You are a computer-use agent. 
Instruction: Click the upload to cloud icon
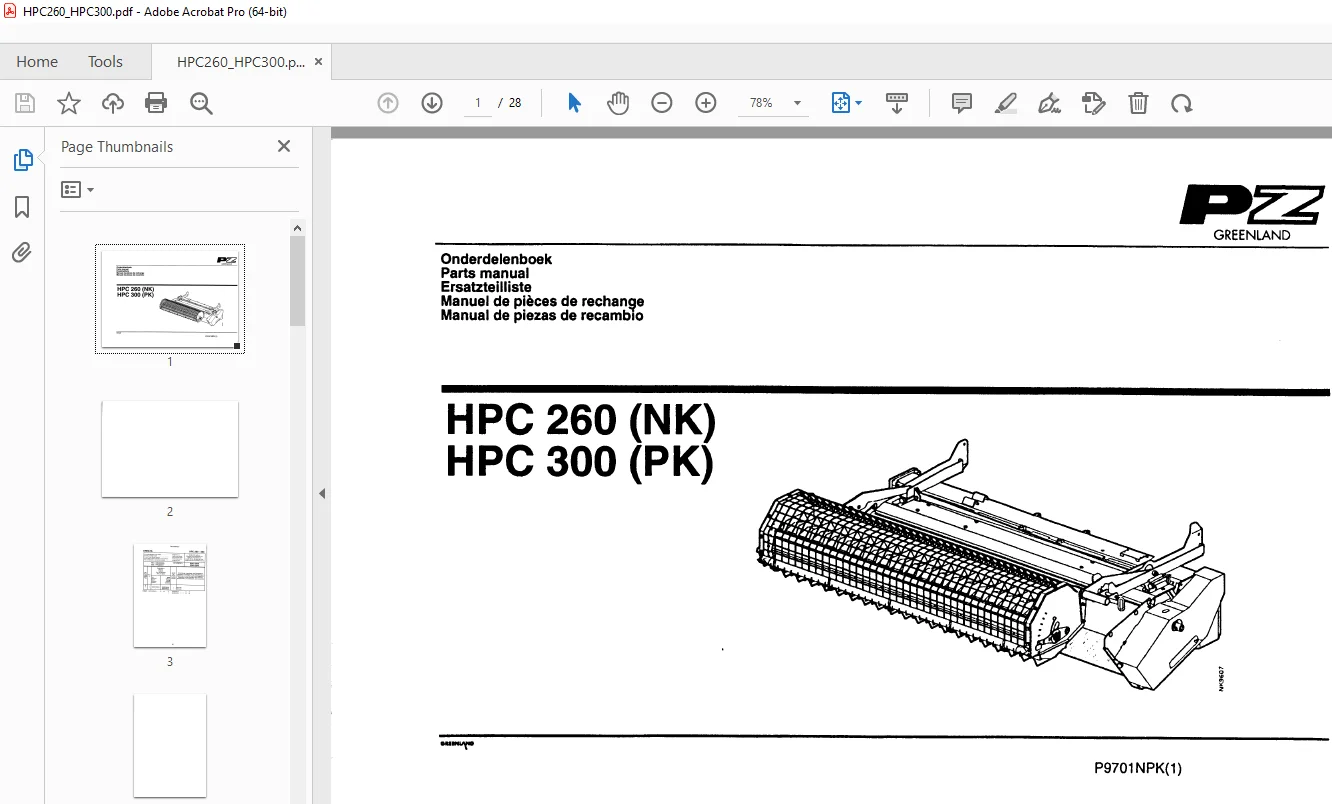pyautogui.click(x=113, y=103)
